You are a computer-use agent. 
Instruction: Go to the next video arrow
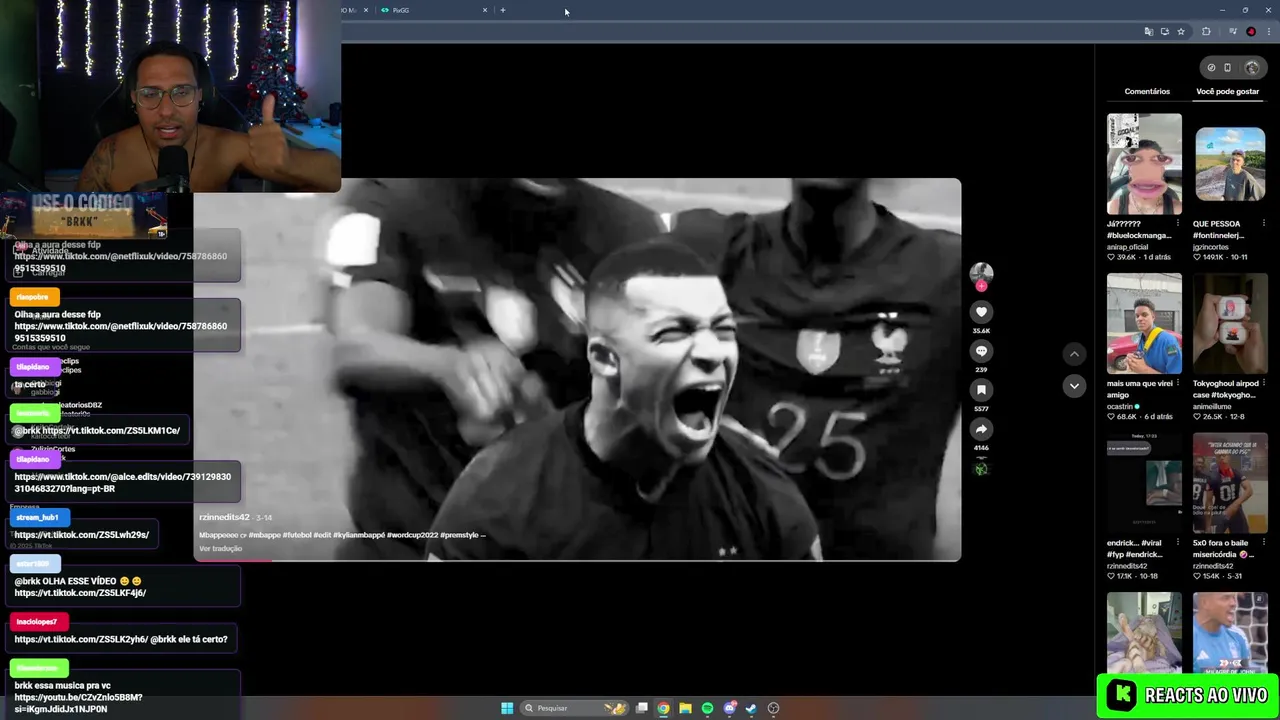pos(1074,386)
